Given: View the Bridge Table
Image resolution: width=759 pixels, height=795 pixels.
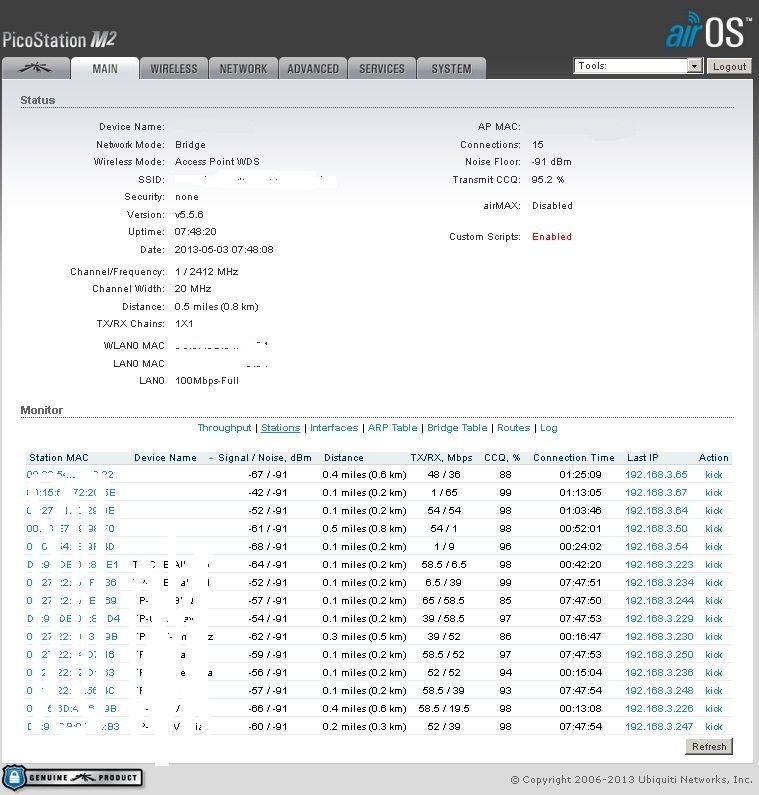Looking at the screenshot, I should tap(457, 428).
